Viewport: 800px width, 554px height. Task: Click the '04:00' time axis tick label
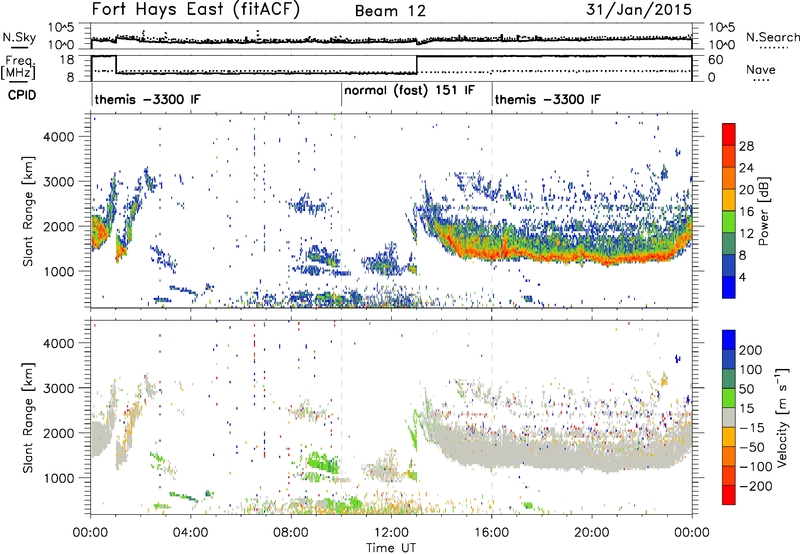[191, 533]
